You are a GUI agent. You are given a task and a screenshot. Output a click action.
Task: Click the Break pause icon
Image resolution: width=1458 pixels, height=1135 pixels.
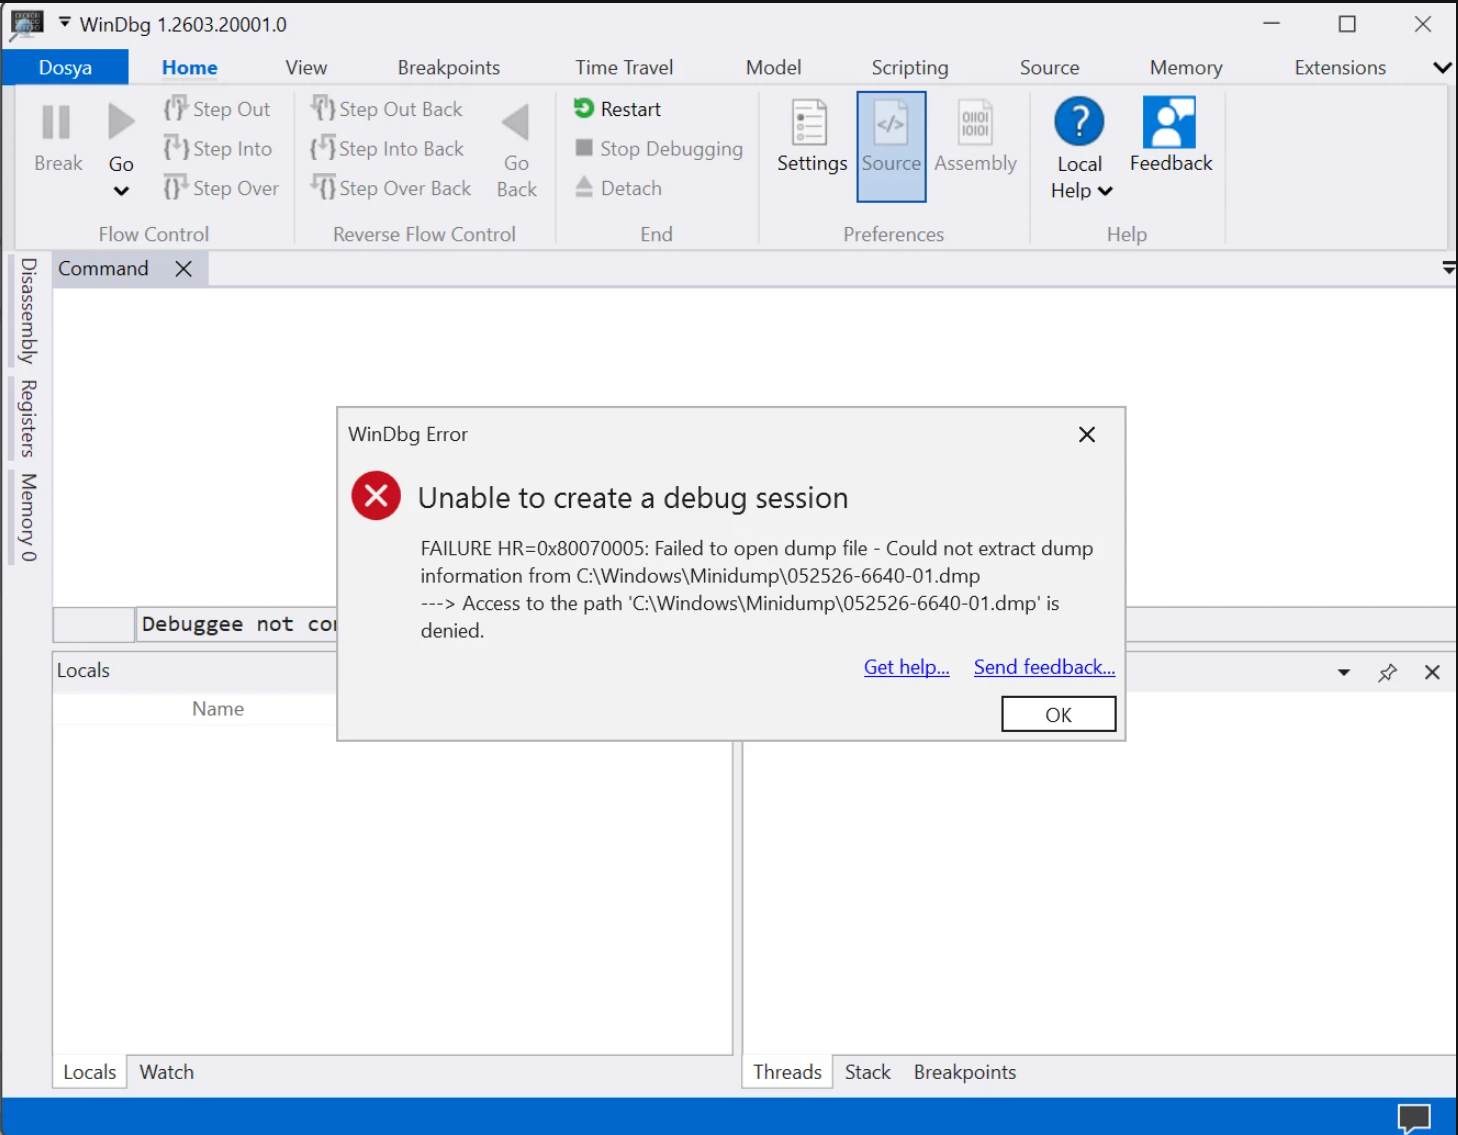point(57,123)
